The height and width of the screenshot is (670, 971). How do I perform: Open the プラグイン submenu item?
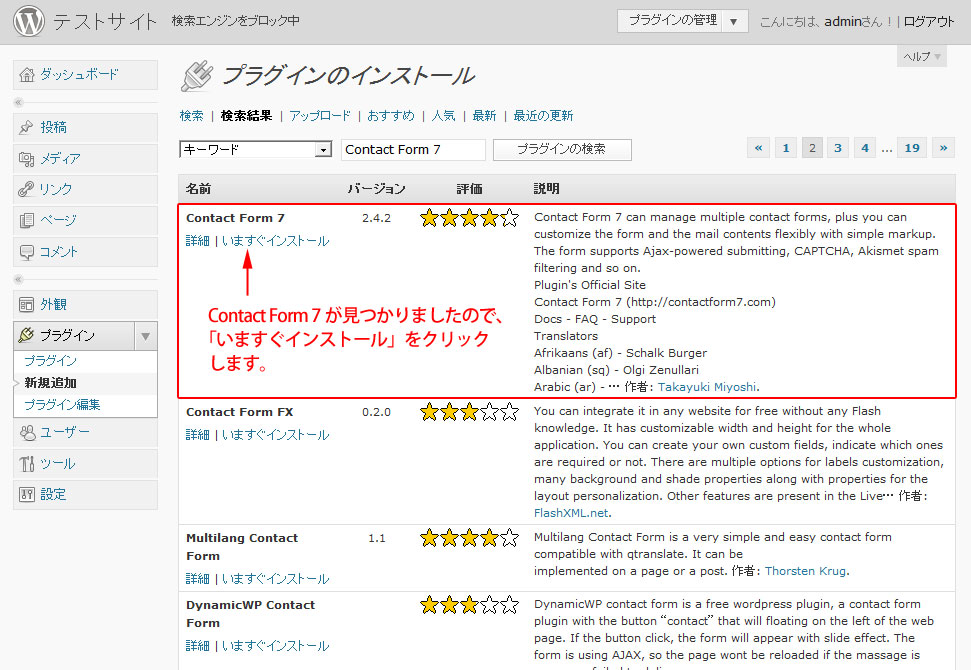50,361
